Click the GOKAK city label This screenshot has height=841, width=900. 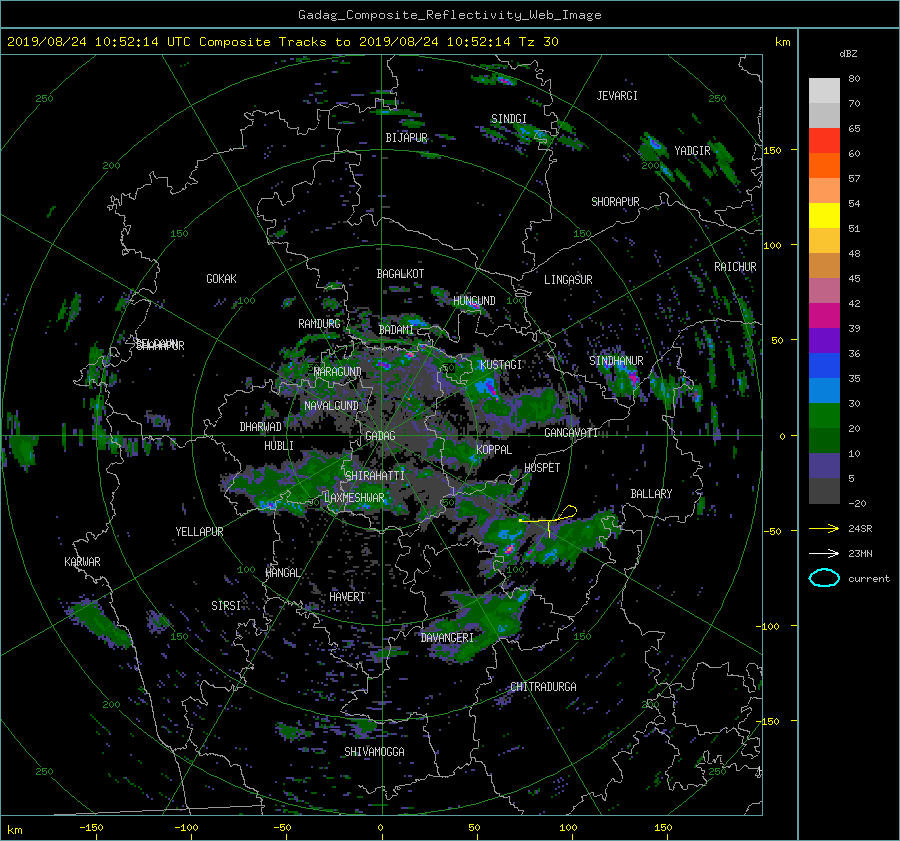[222, 279]
